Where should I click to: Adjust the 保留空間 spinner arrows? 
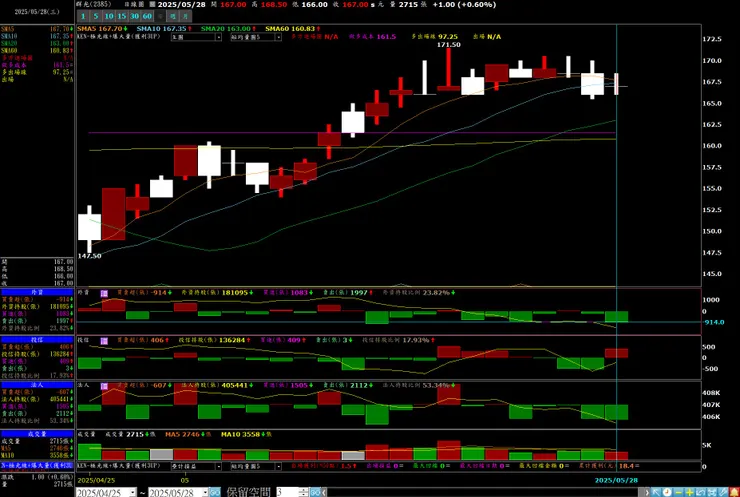pos(303,492)
